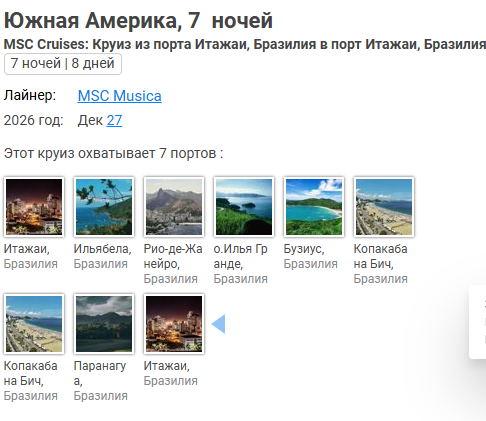Open the Паранагуа port thumbnail
486x421 pixels.
[x=104, y=324]
